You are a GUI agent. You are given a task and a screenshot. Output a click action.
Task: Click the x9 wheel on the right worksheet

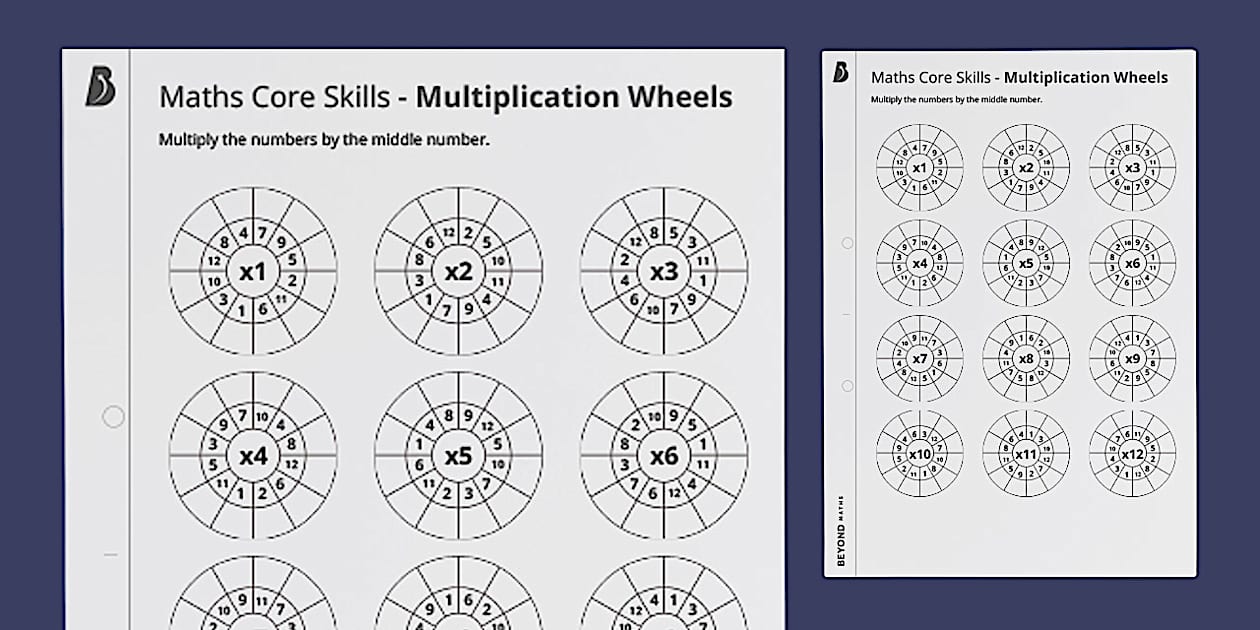pos(1134,360)
